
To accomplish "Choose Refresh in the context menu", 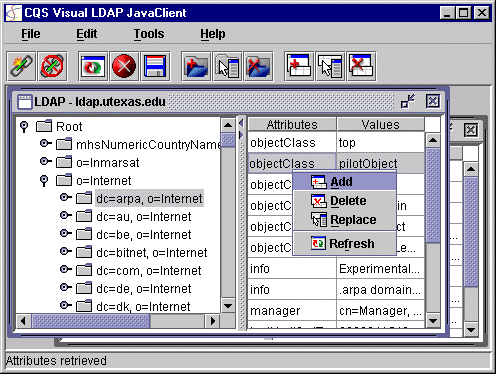I will [345, 244].
